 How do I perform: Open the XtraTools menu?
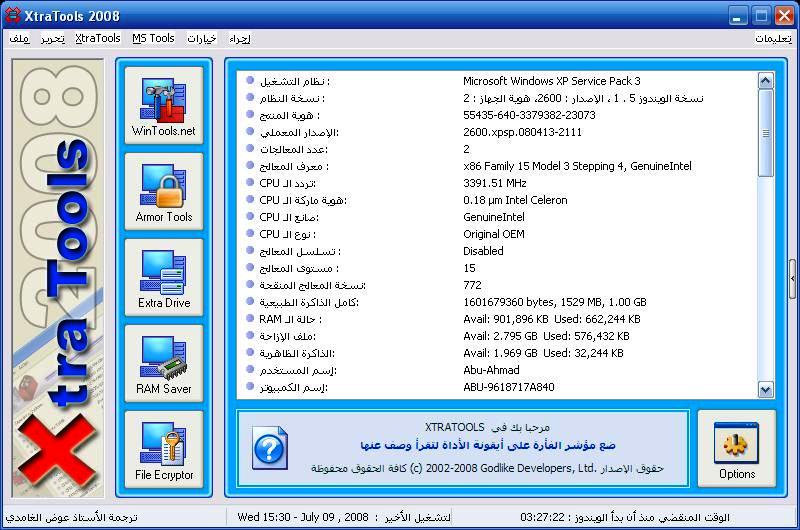98,39
